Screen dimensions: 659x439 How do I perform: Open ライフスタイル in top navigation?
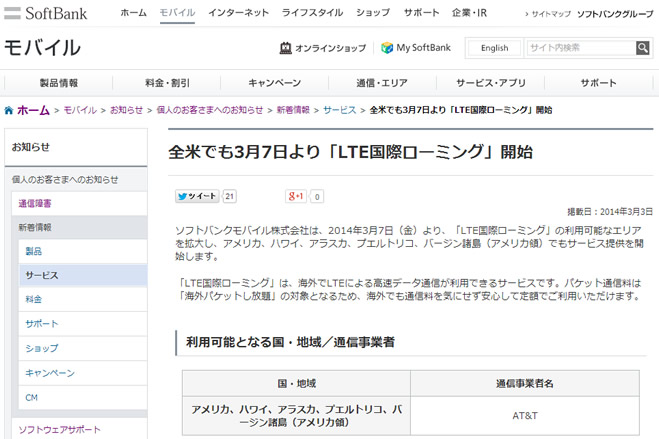pyautogui.click(x=312, y=13)
